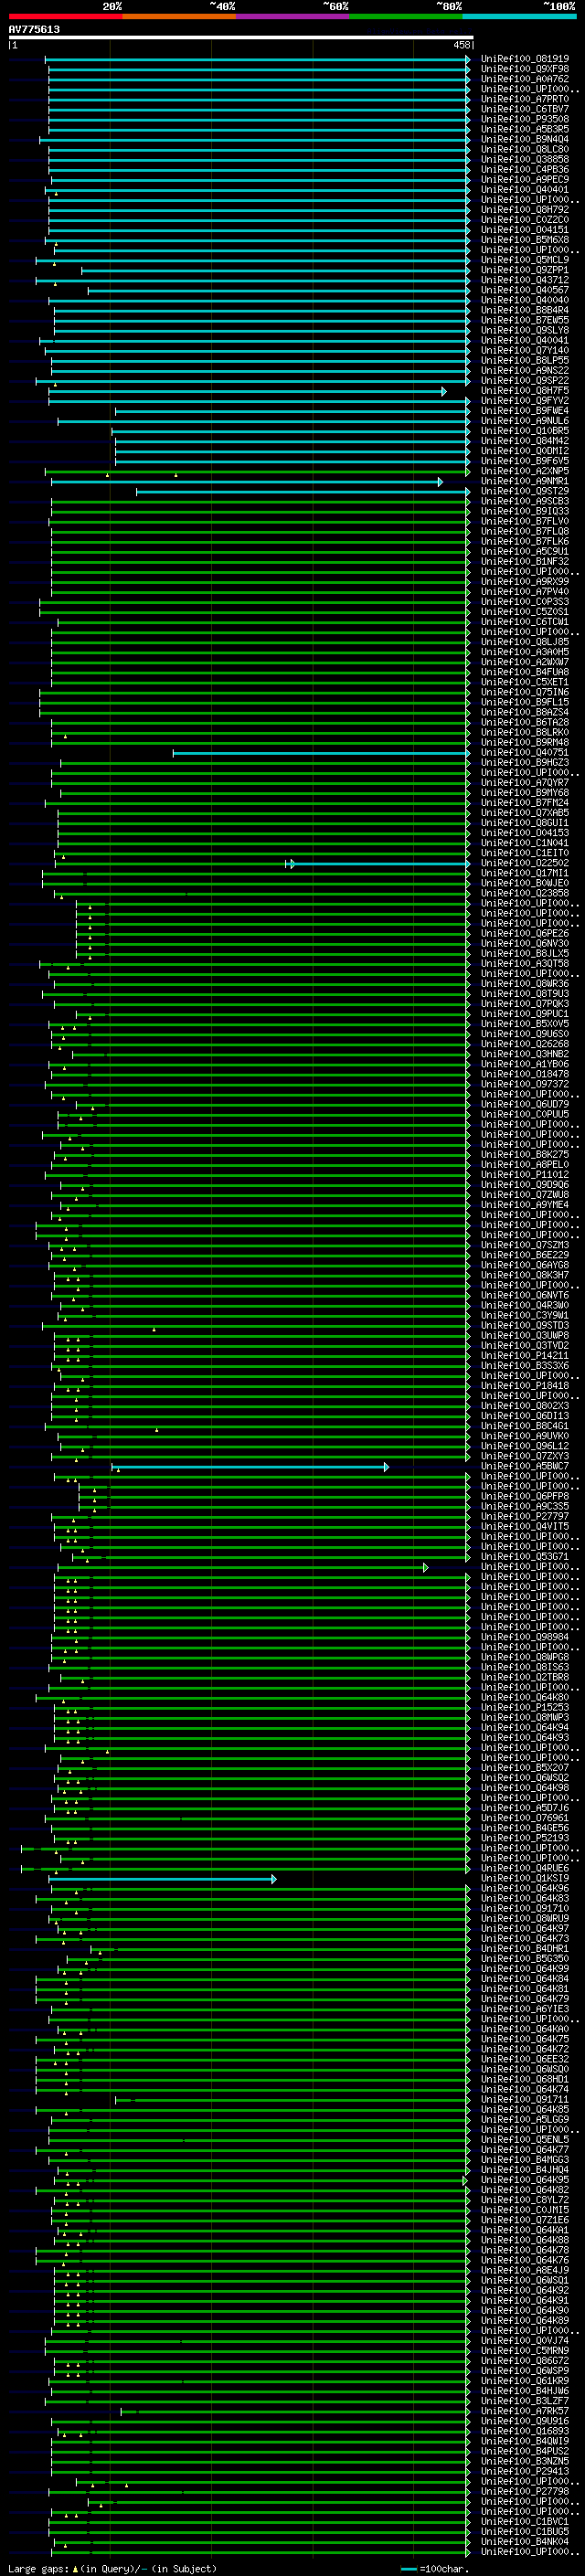Select hit label UniRef100_Q5MCL9
Image resolution: width=585 pixels, height=2576 pixels.
point(525,260)
